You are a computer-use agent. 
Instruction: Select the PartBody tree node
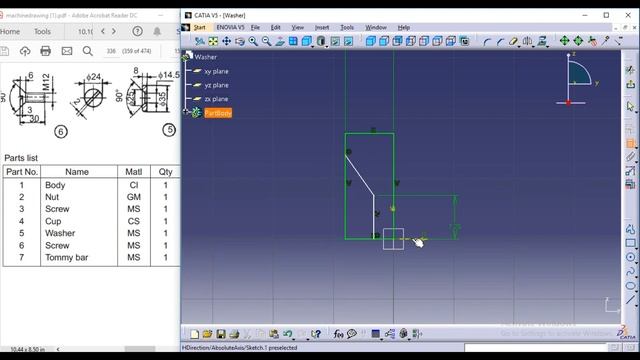(218, 113)
